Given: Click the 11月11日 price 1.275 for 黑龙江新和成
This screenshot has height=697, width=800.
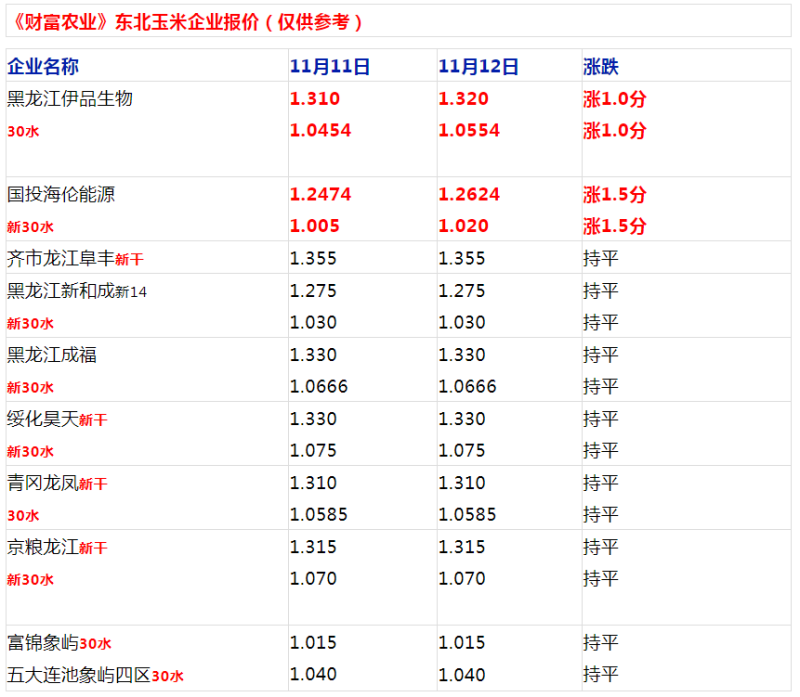Looking at the screenshot, I should 313,291.
